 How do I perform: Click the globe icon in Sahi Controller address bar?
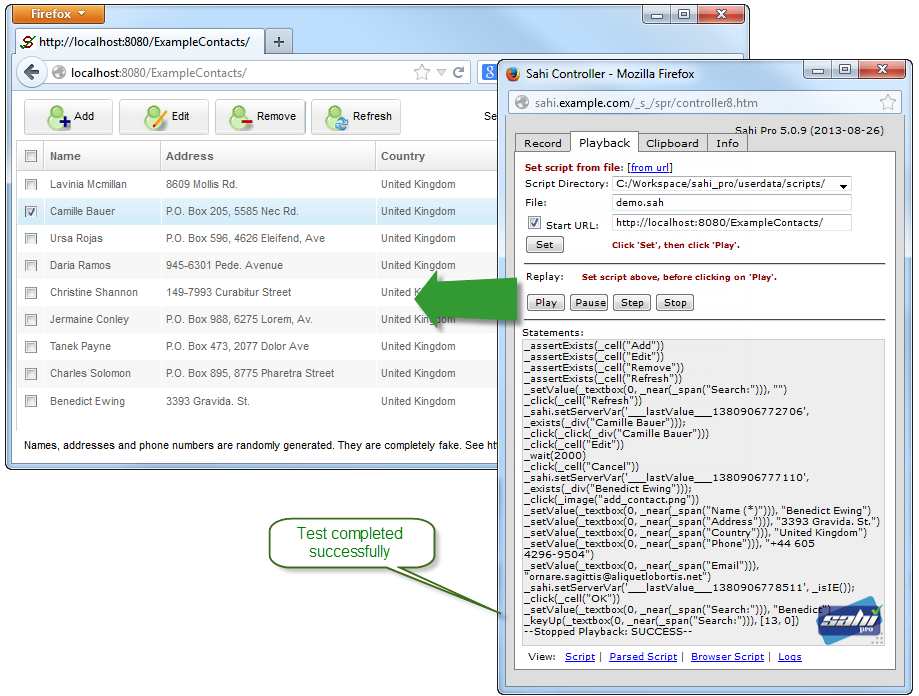[522, 103]
